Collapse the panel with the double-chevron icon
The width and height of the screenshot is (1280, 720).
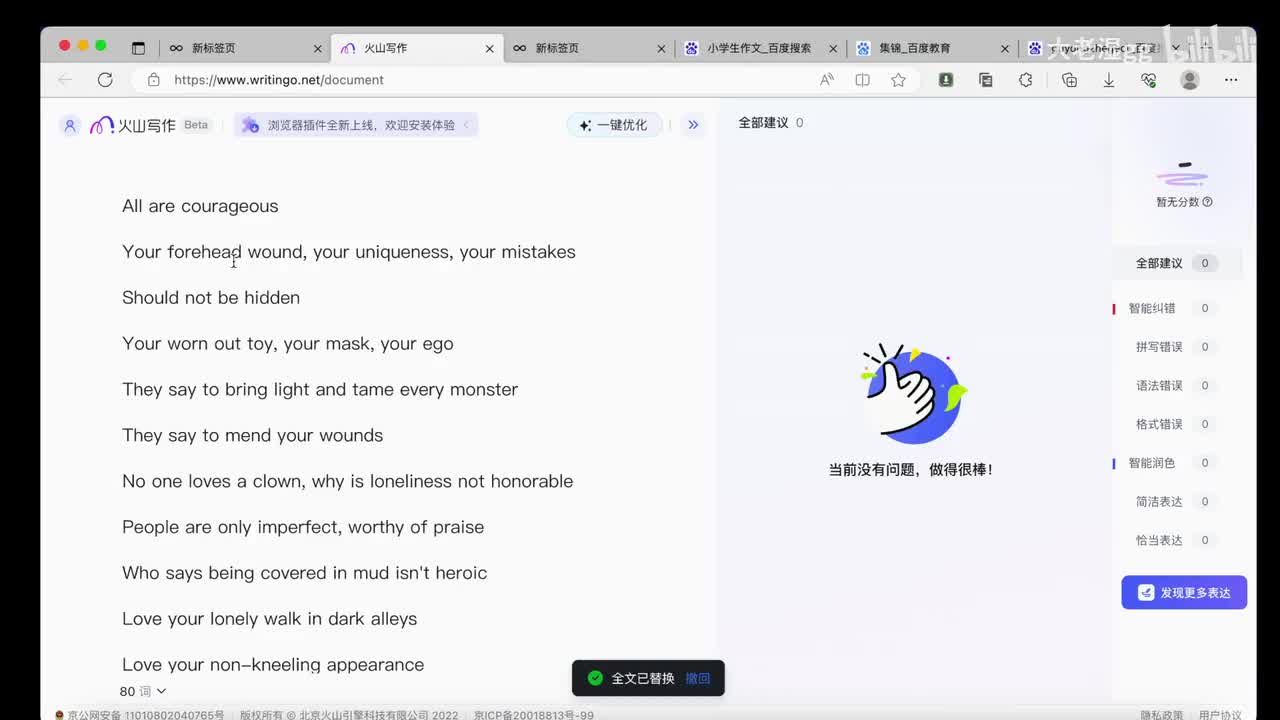point(693,125)
